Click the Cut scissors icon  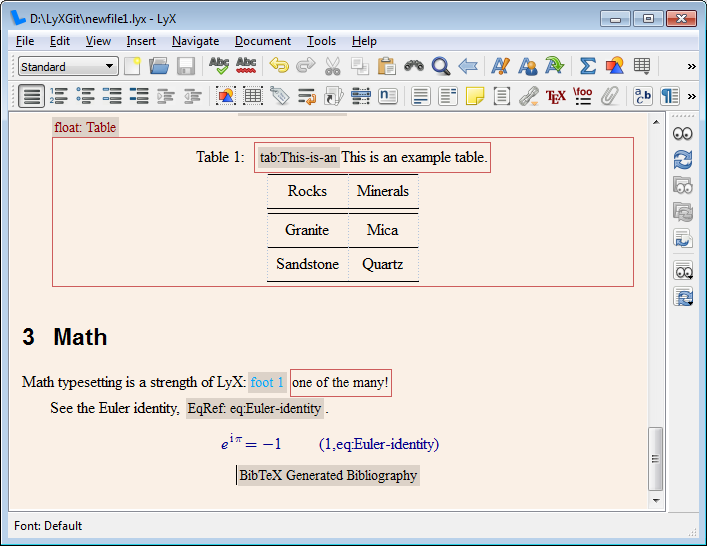click(333, 66)
